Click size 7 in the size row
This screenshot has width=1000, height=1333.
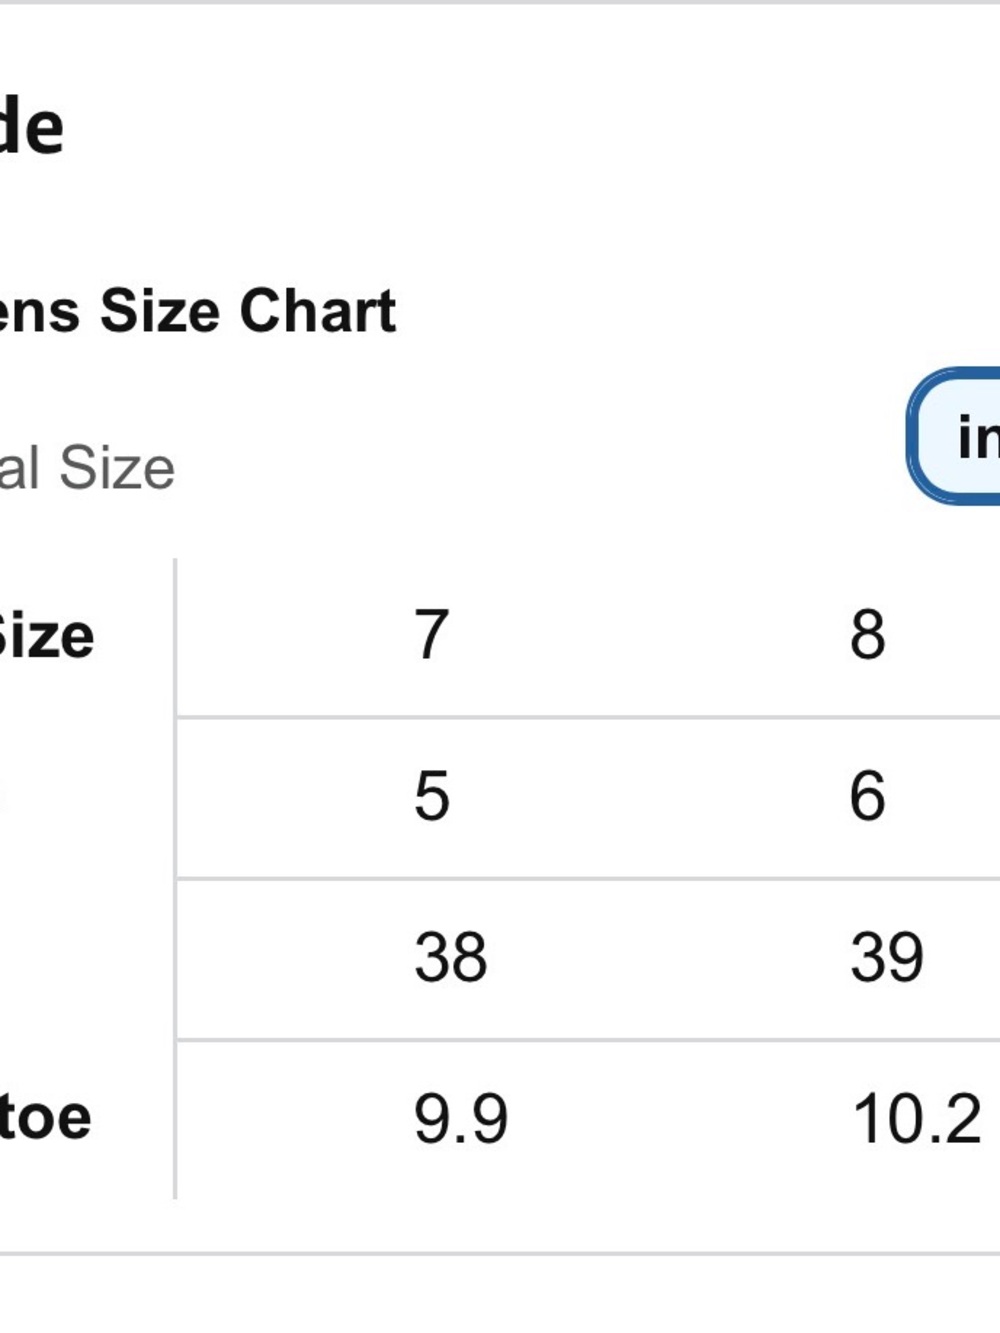coord(431,635)
